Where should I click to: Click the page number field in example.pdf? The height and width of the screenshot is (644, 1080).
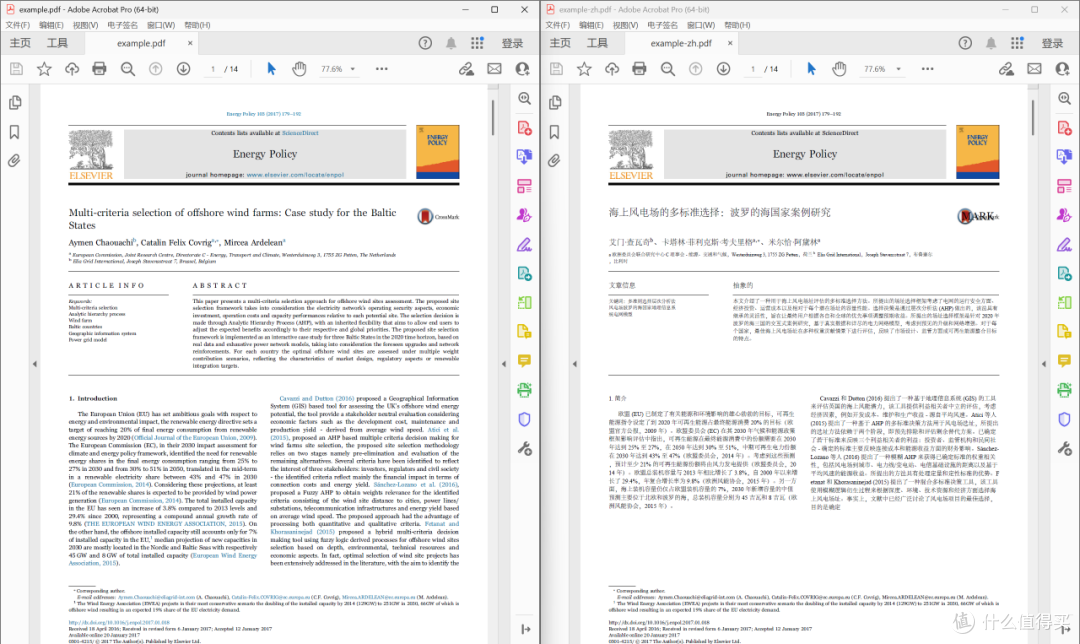213,69
